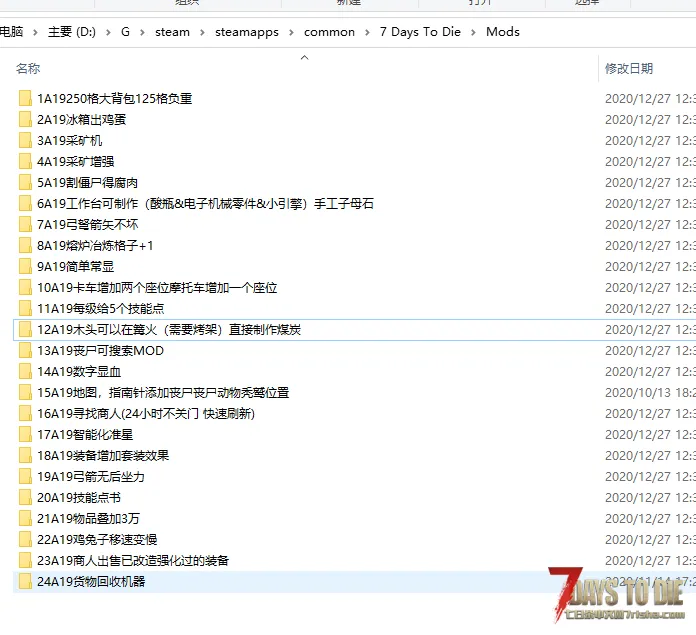Screen dimensions: 696x635
Task: Go to common folder in address bar
Action: tap(329, 32)
